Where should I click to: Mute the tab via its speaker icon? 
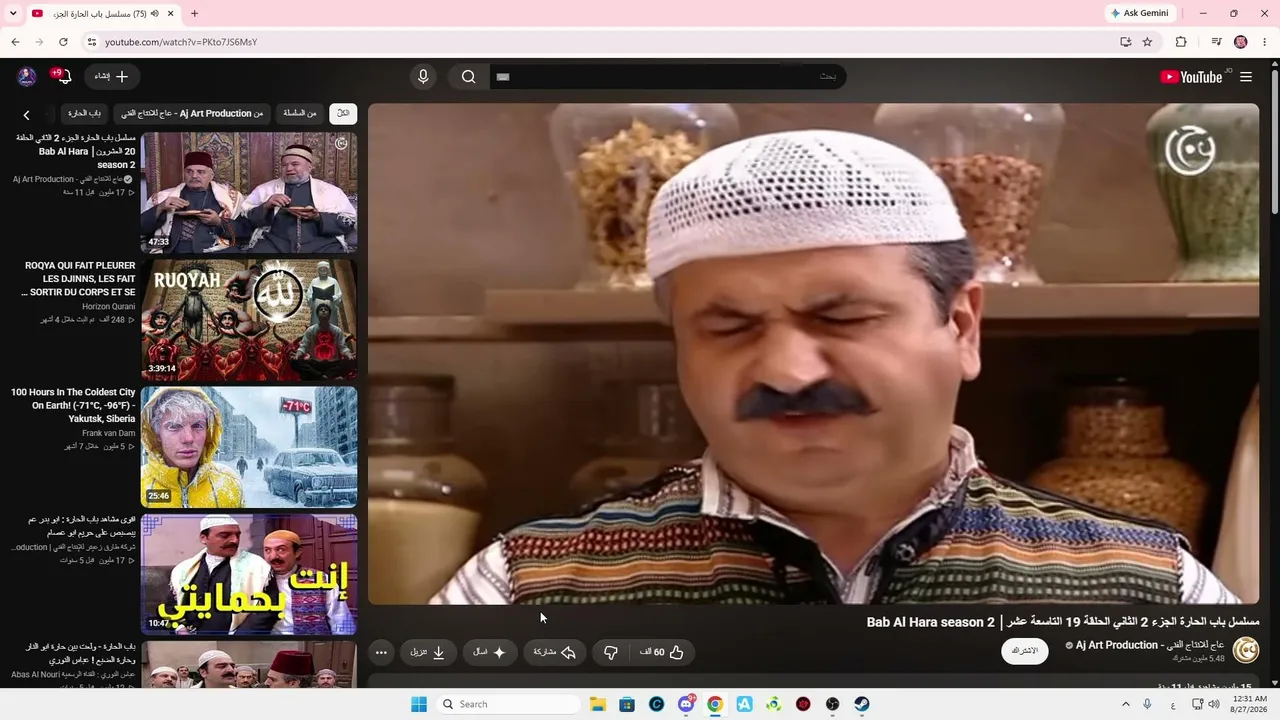[155, 14]
